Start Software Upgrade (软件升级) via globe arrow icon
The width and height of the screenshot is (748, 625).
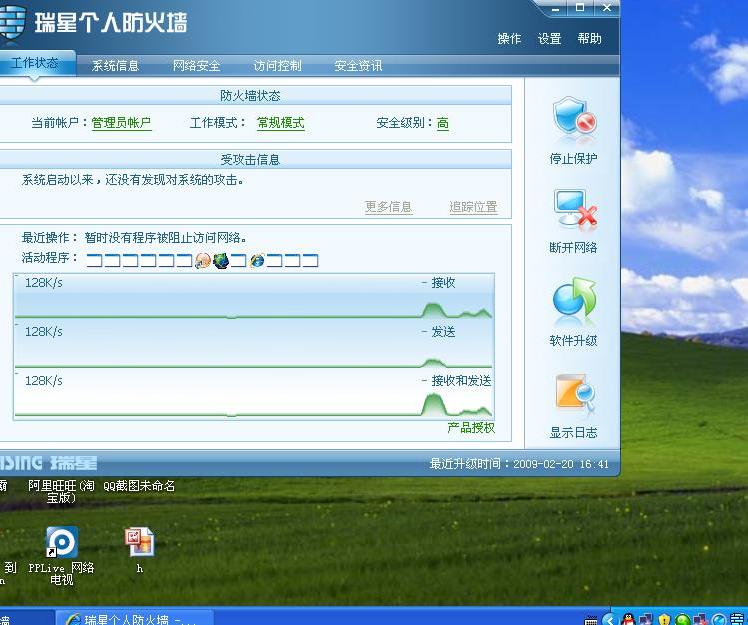coord(575,298)
